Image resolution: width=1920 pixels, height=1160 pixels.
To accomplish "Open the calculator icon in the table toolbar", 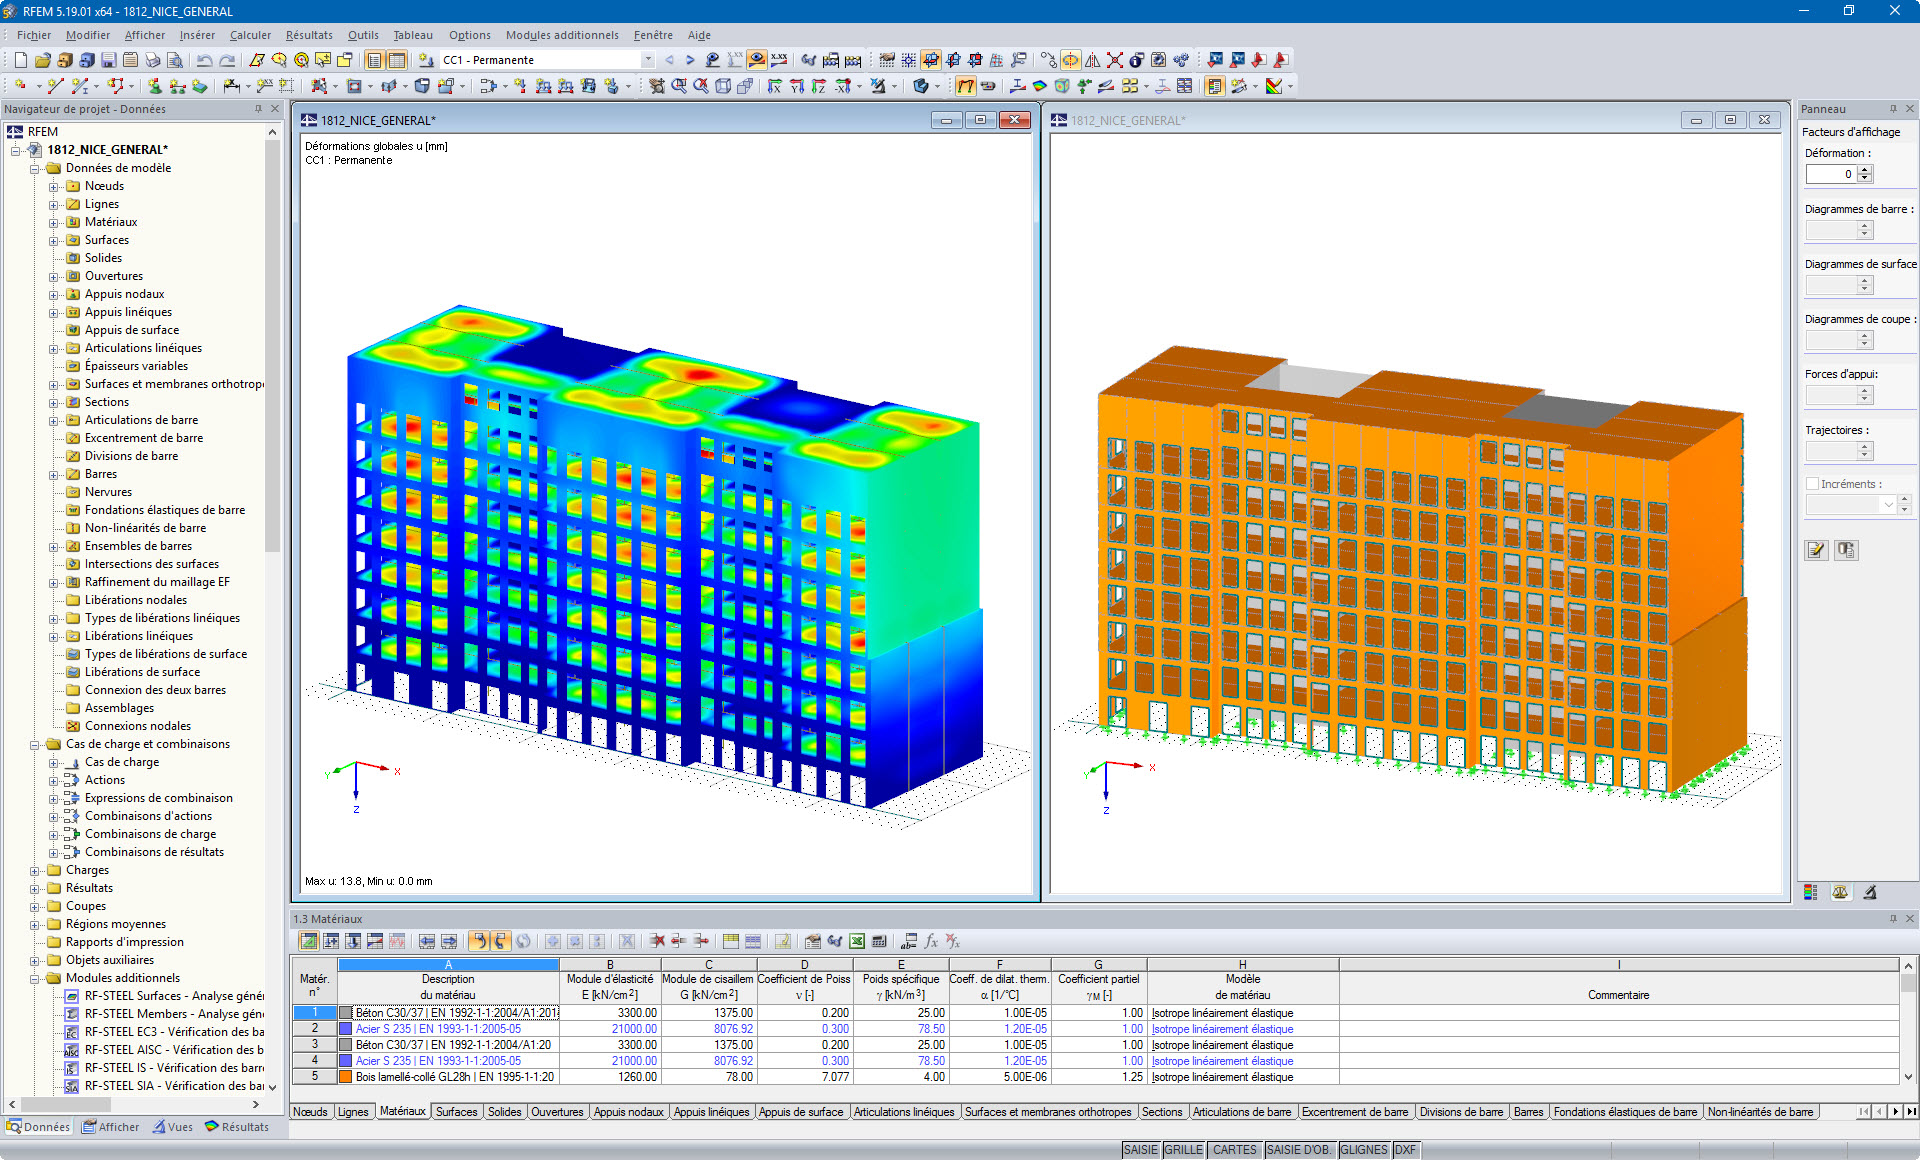I will tap(879, 941).
